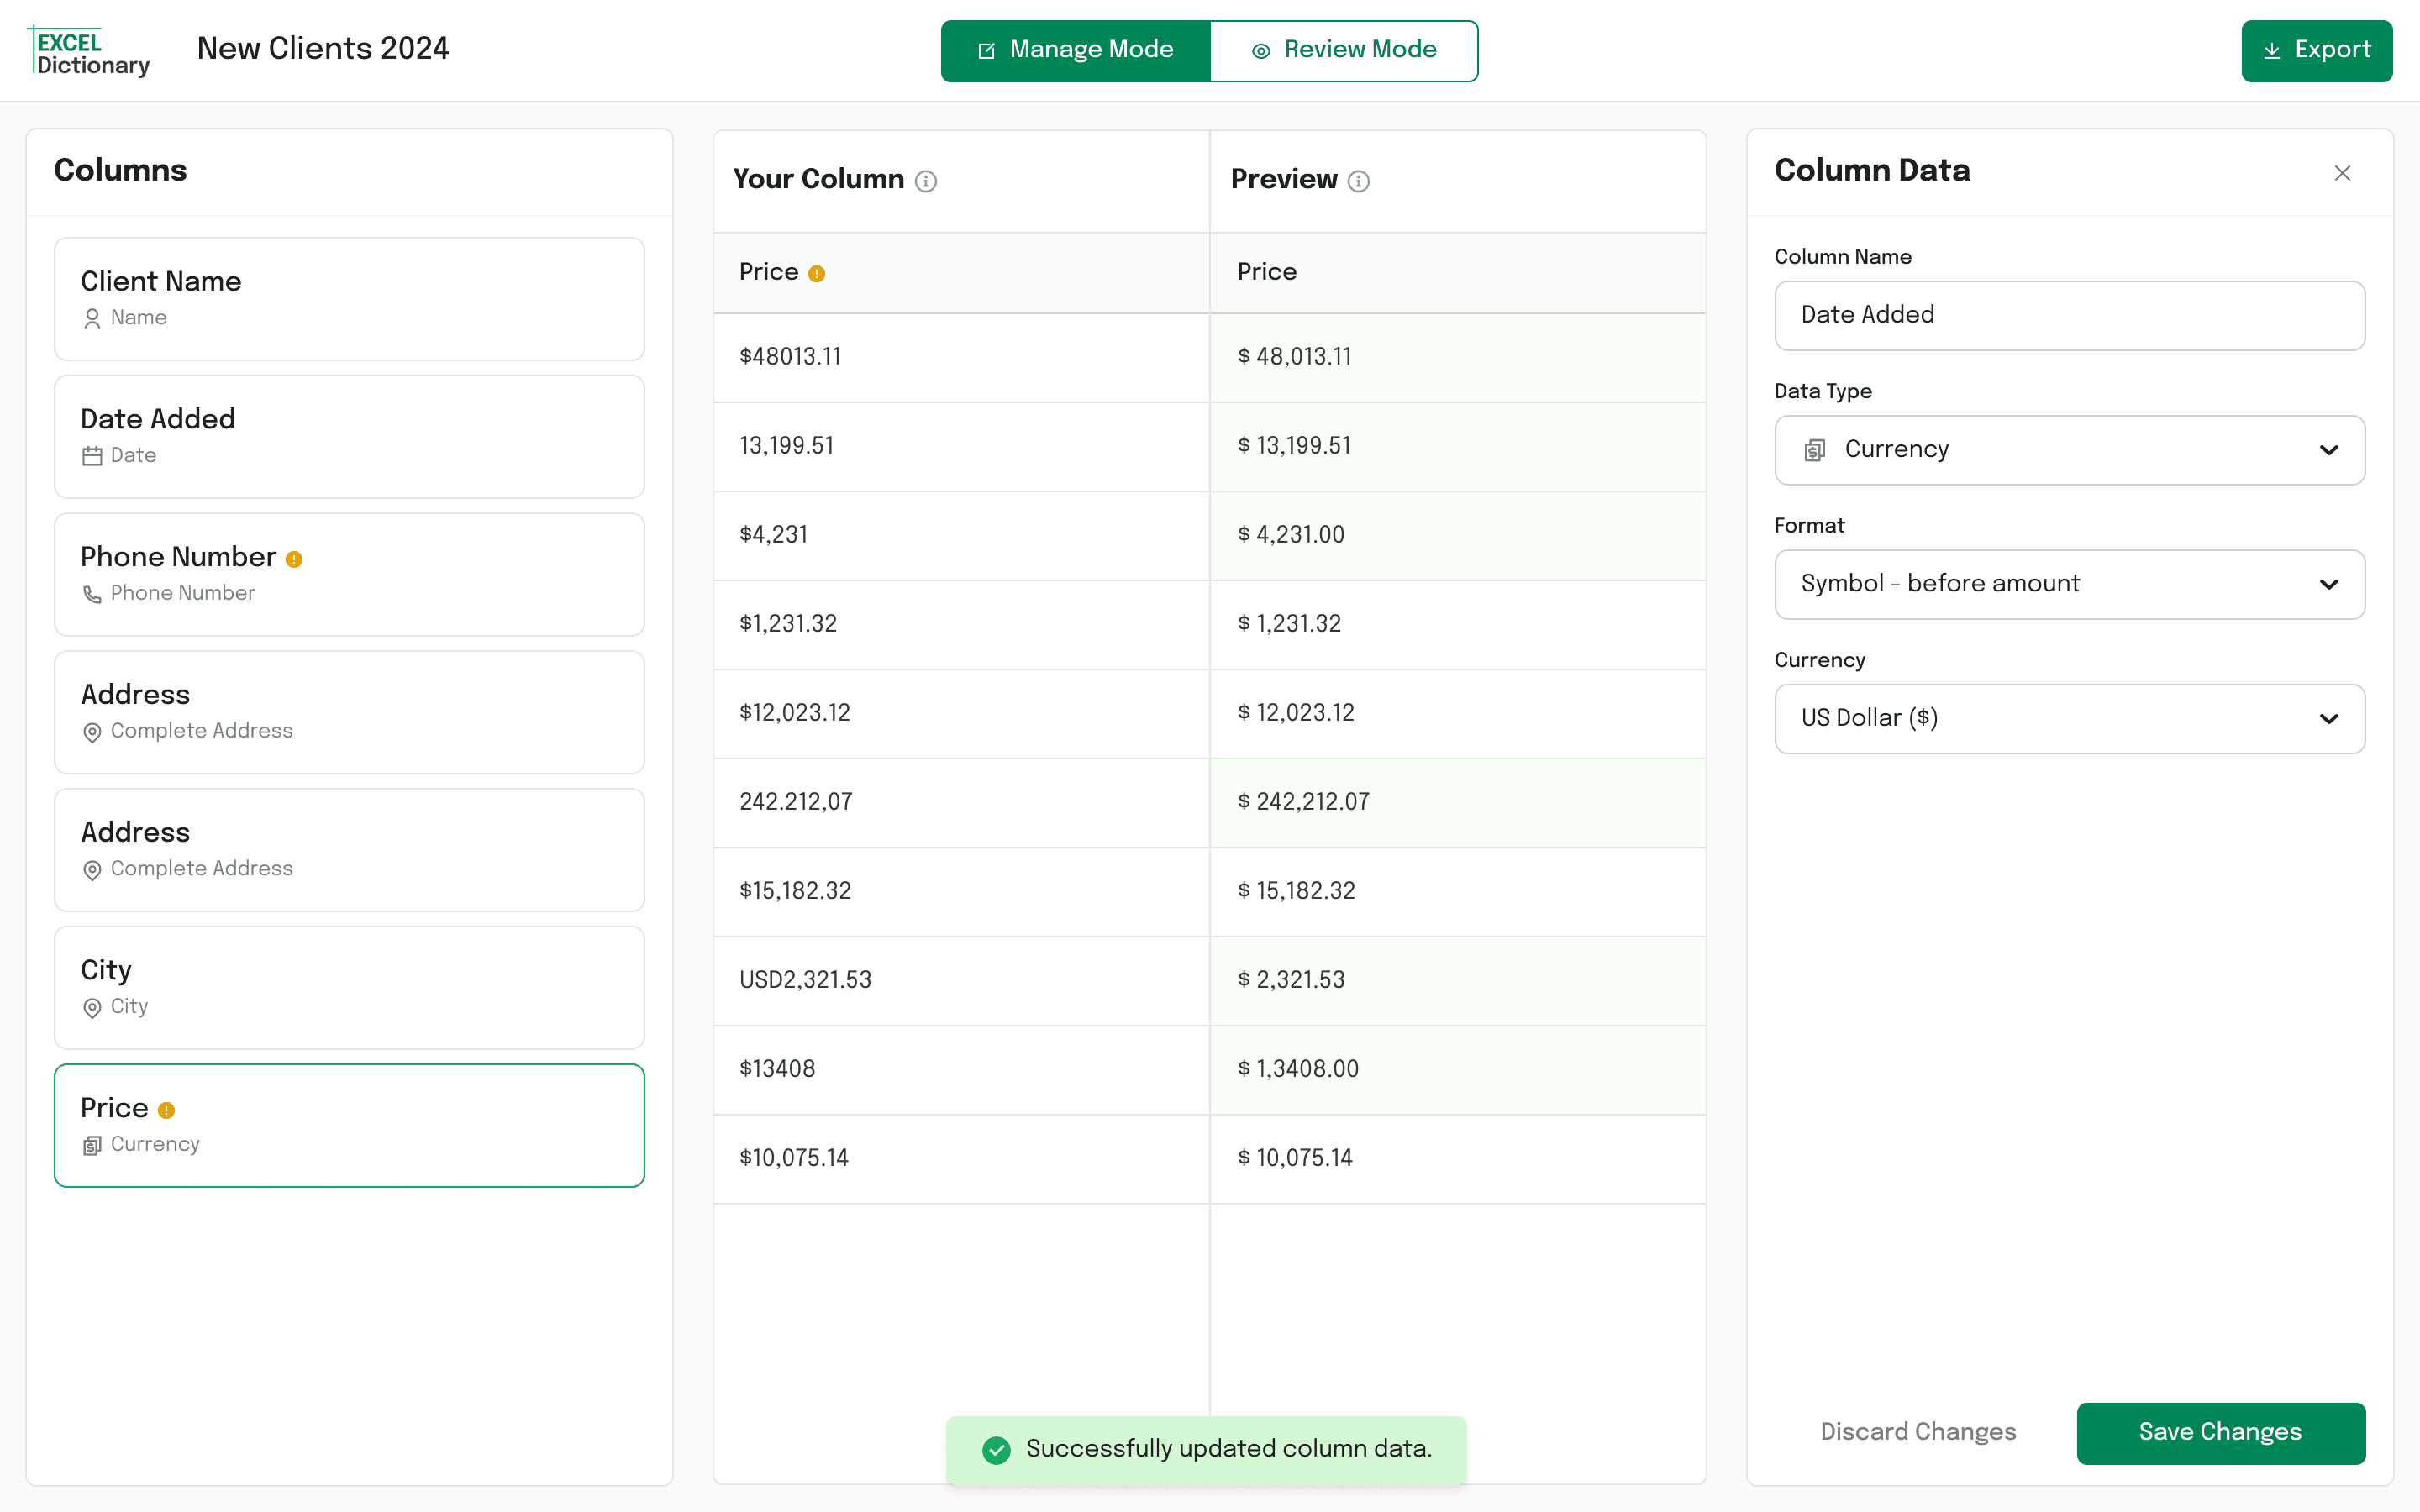Select the Date Added column card
The height and width of the screenshot is (1512, 2420).
(349, 437)
